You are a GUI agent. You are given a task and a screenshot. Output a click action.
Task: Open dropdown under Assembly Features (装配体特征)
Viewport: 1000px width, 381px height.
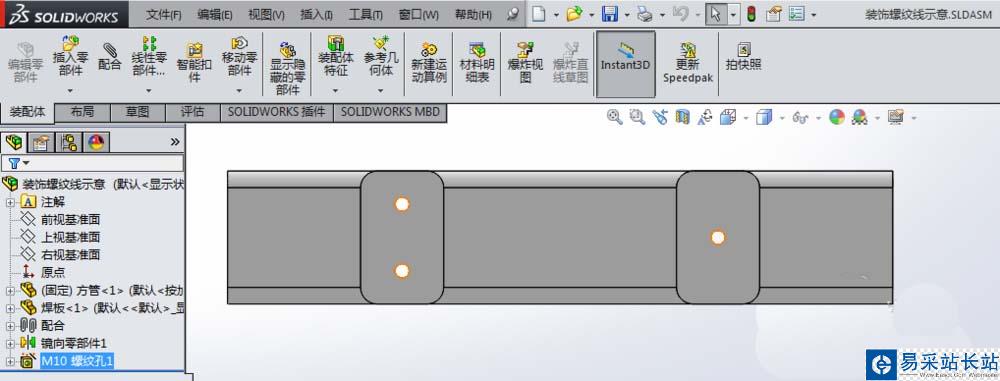pos(335,91)
